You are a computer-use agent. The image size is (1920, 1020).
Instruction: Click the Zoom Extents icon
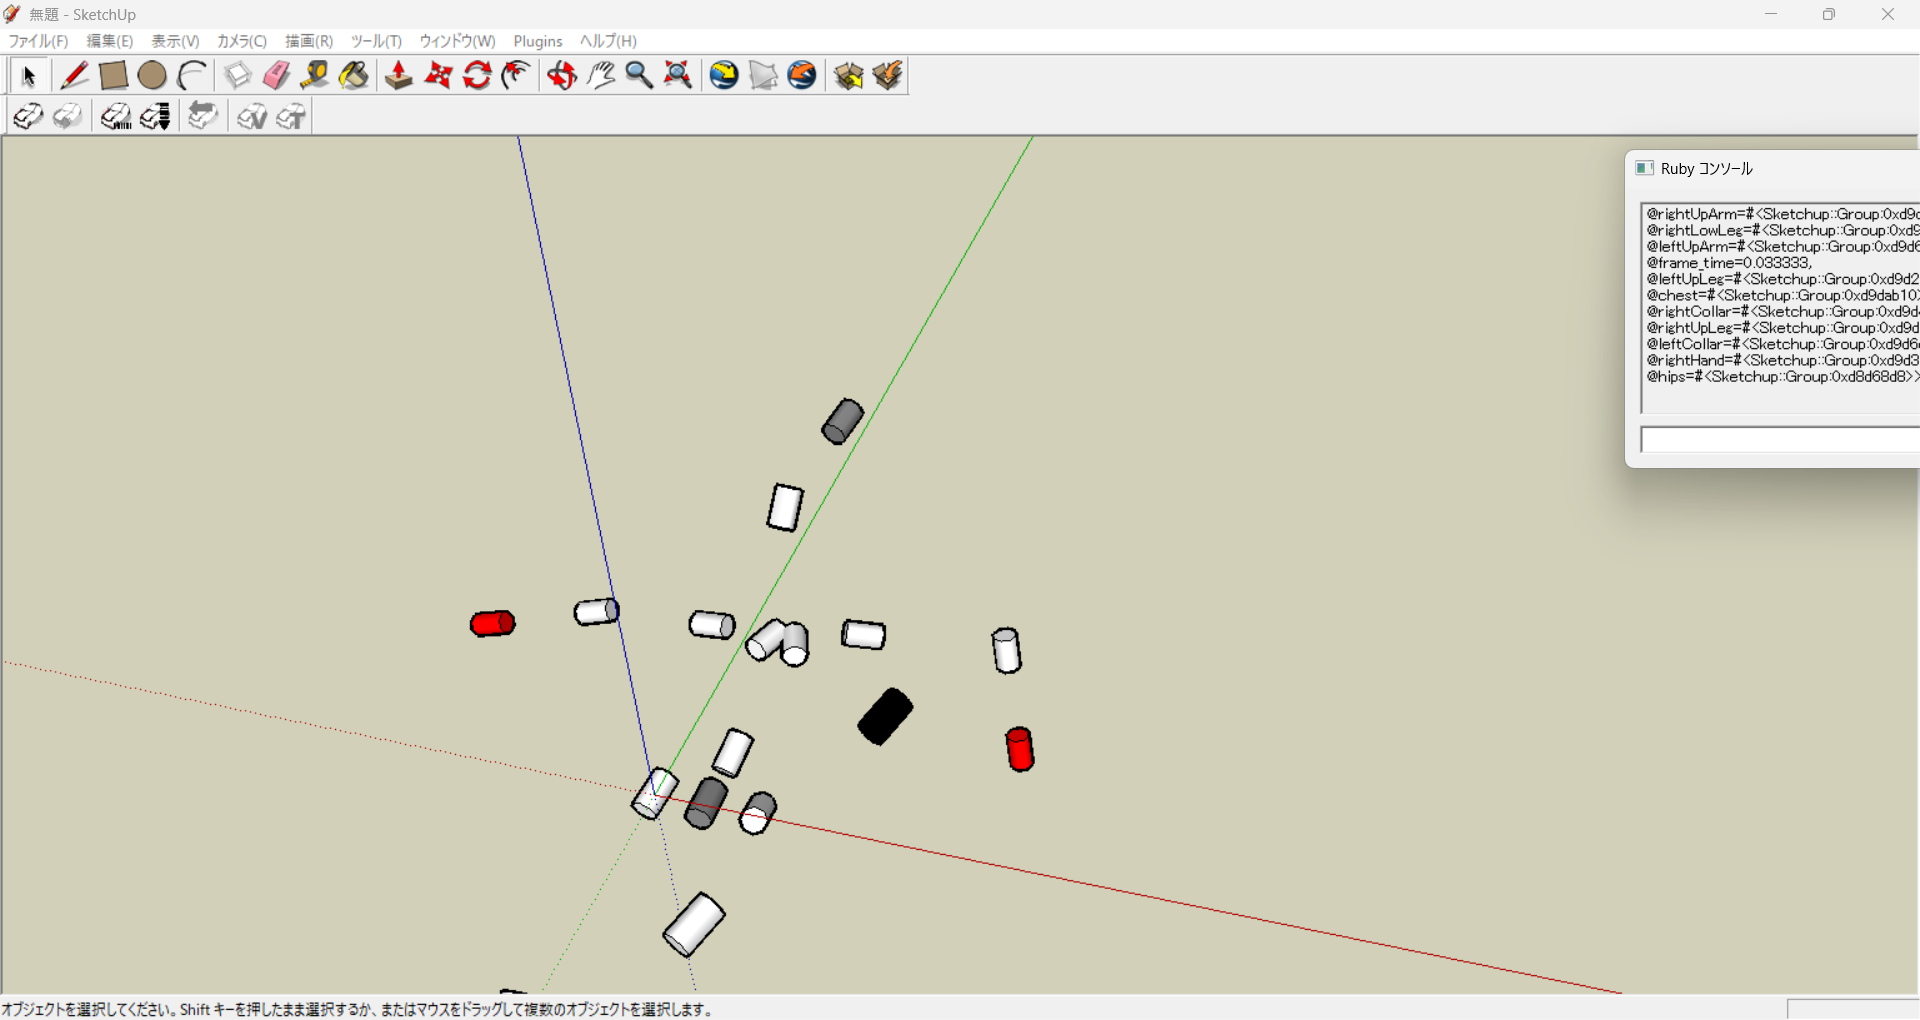678,76
